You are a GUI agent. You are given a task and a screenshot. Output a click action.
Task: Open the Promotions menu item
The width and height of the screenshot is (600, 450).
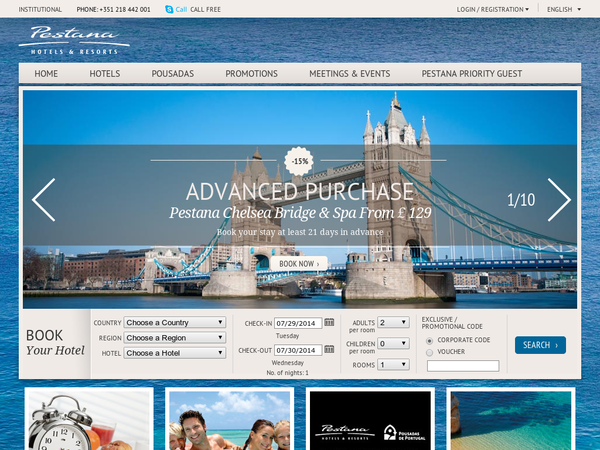point(251,73)
